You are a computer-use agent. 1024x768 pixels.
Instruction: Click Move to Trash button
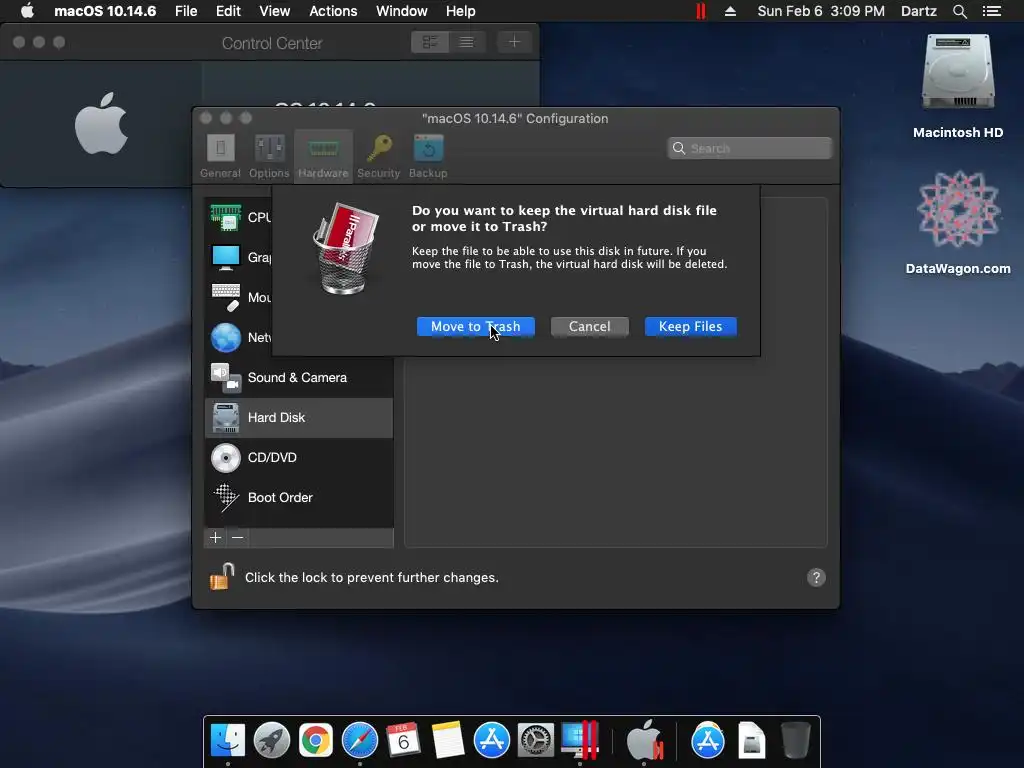click(x=475, y=327)
